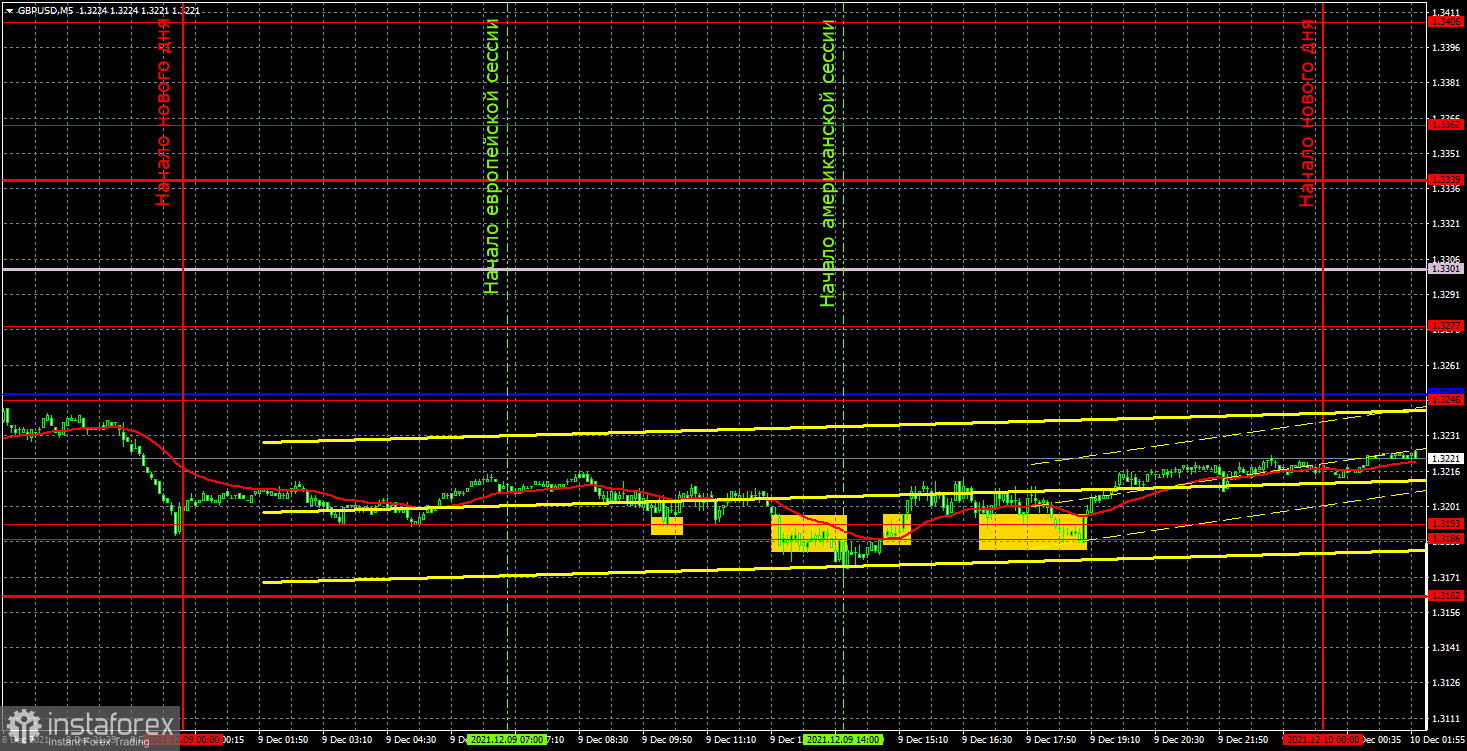Click the 1.3351 price scale value
This screenshot has height=751, width=1467.
pos(1446,154)
